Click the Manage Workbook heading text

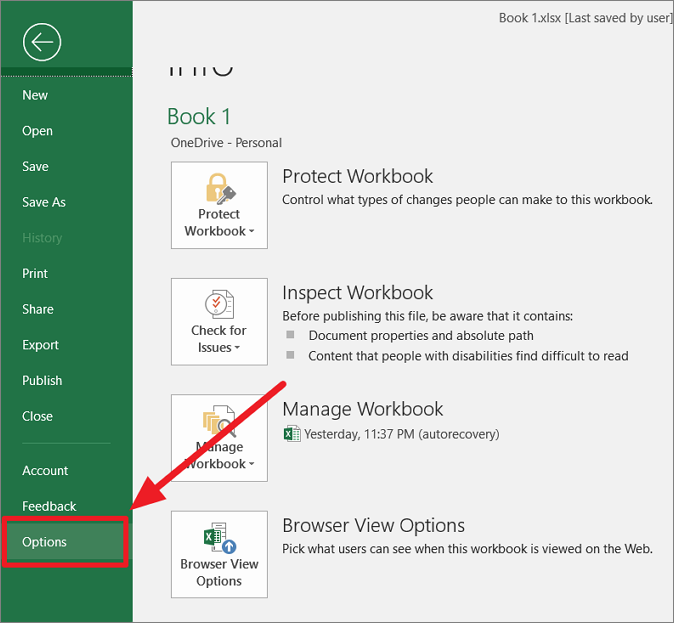point(362,409)
